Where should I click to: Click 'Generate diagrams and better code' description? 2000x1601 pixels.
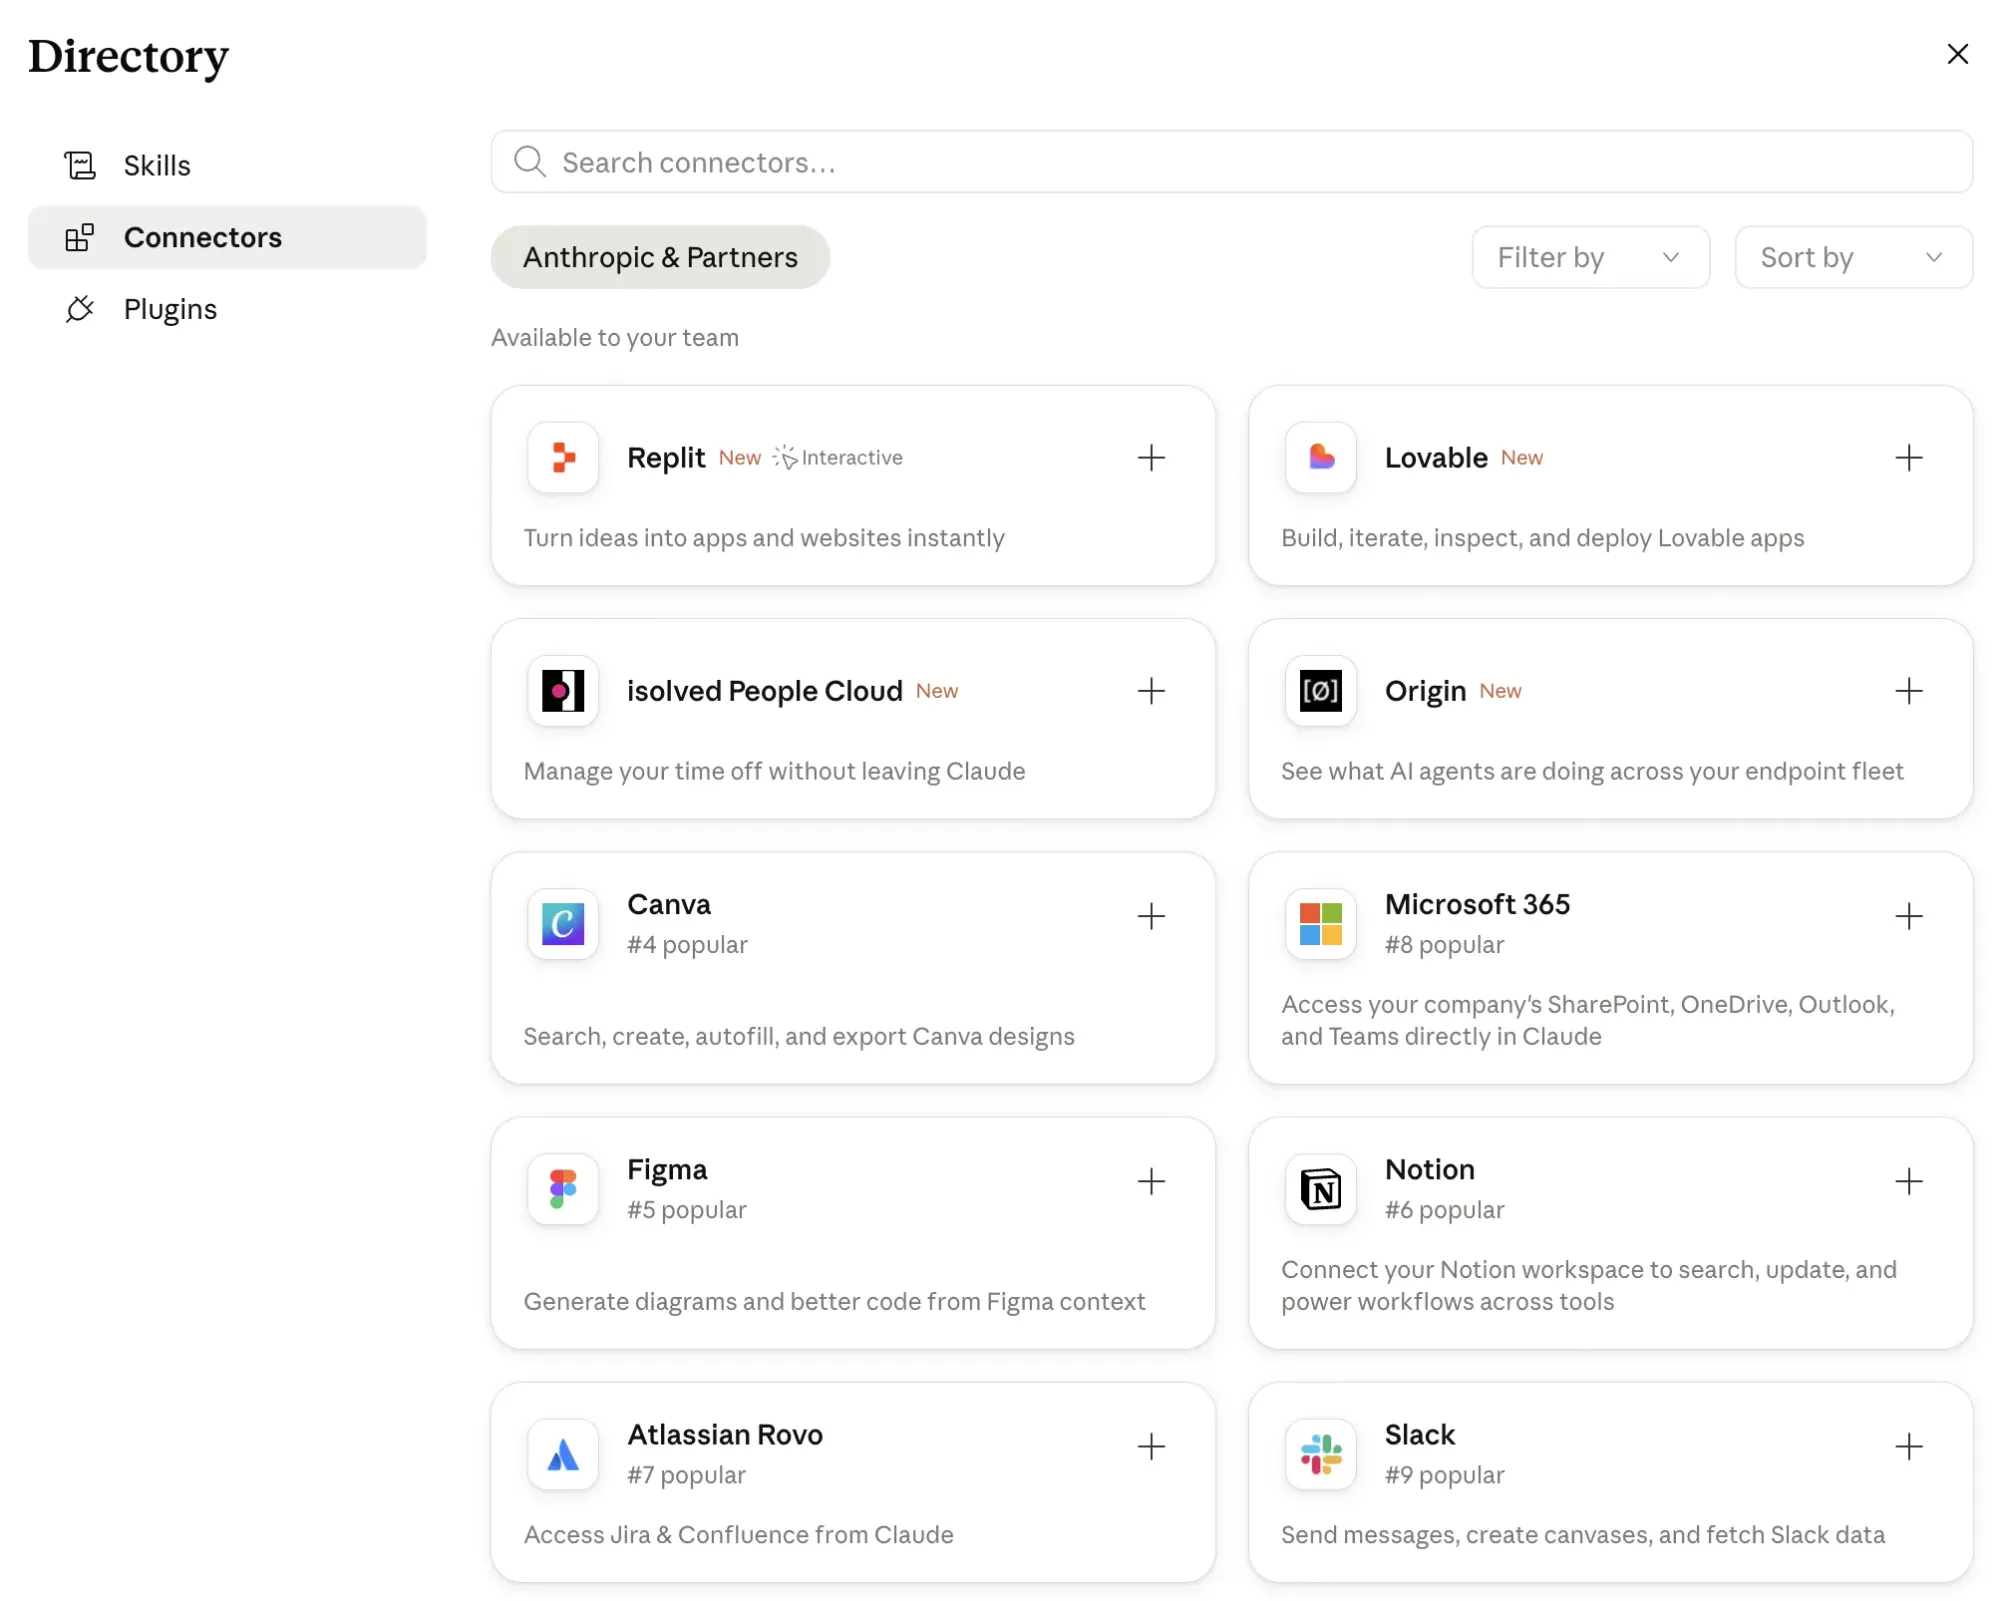[x=835, y=1301]
